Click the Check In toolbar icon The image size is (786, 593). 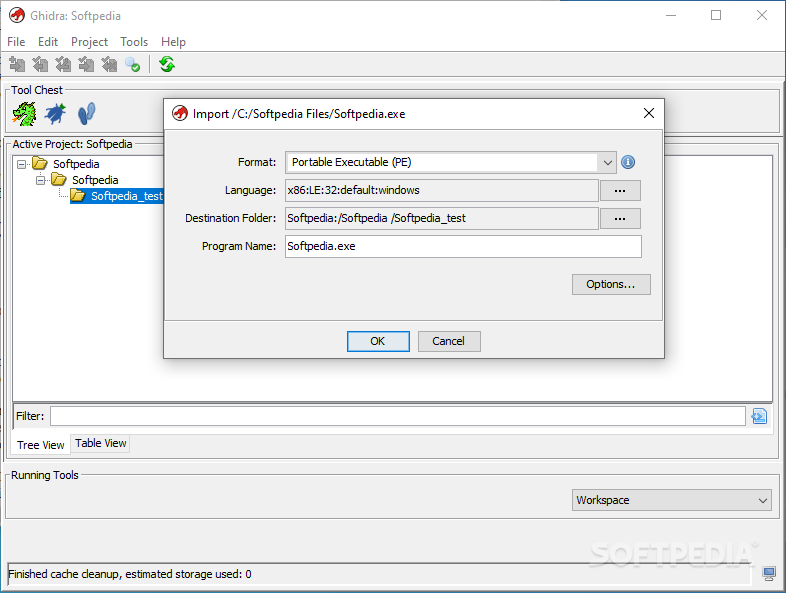click(x=86, y=64)
